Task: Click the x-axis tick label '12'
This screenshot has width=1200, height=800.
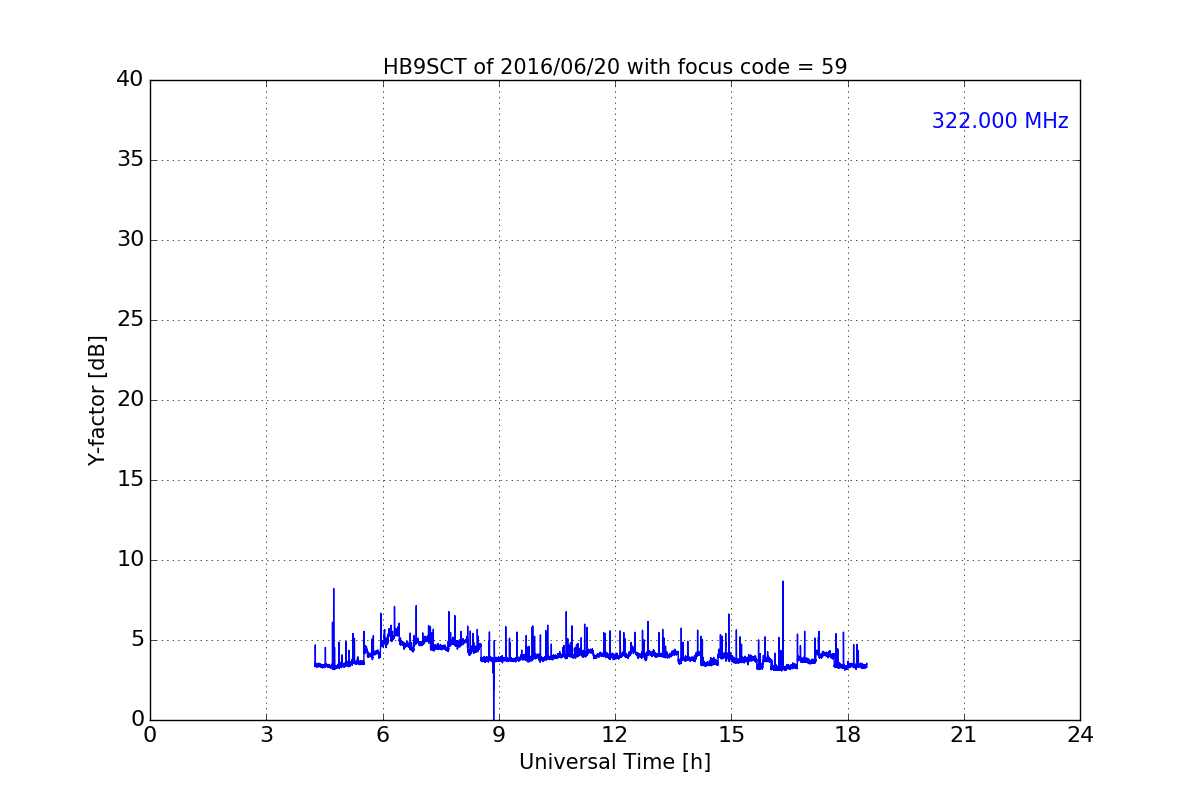Action: point(615,734)
